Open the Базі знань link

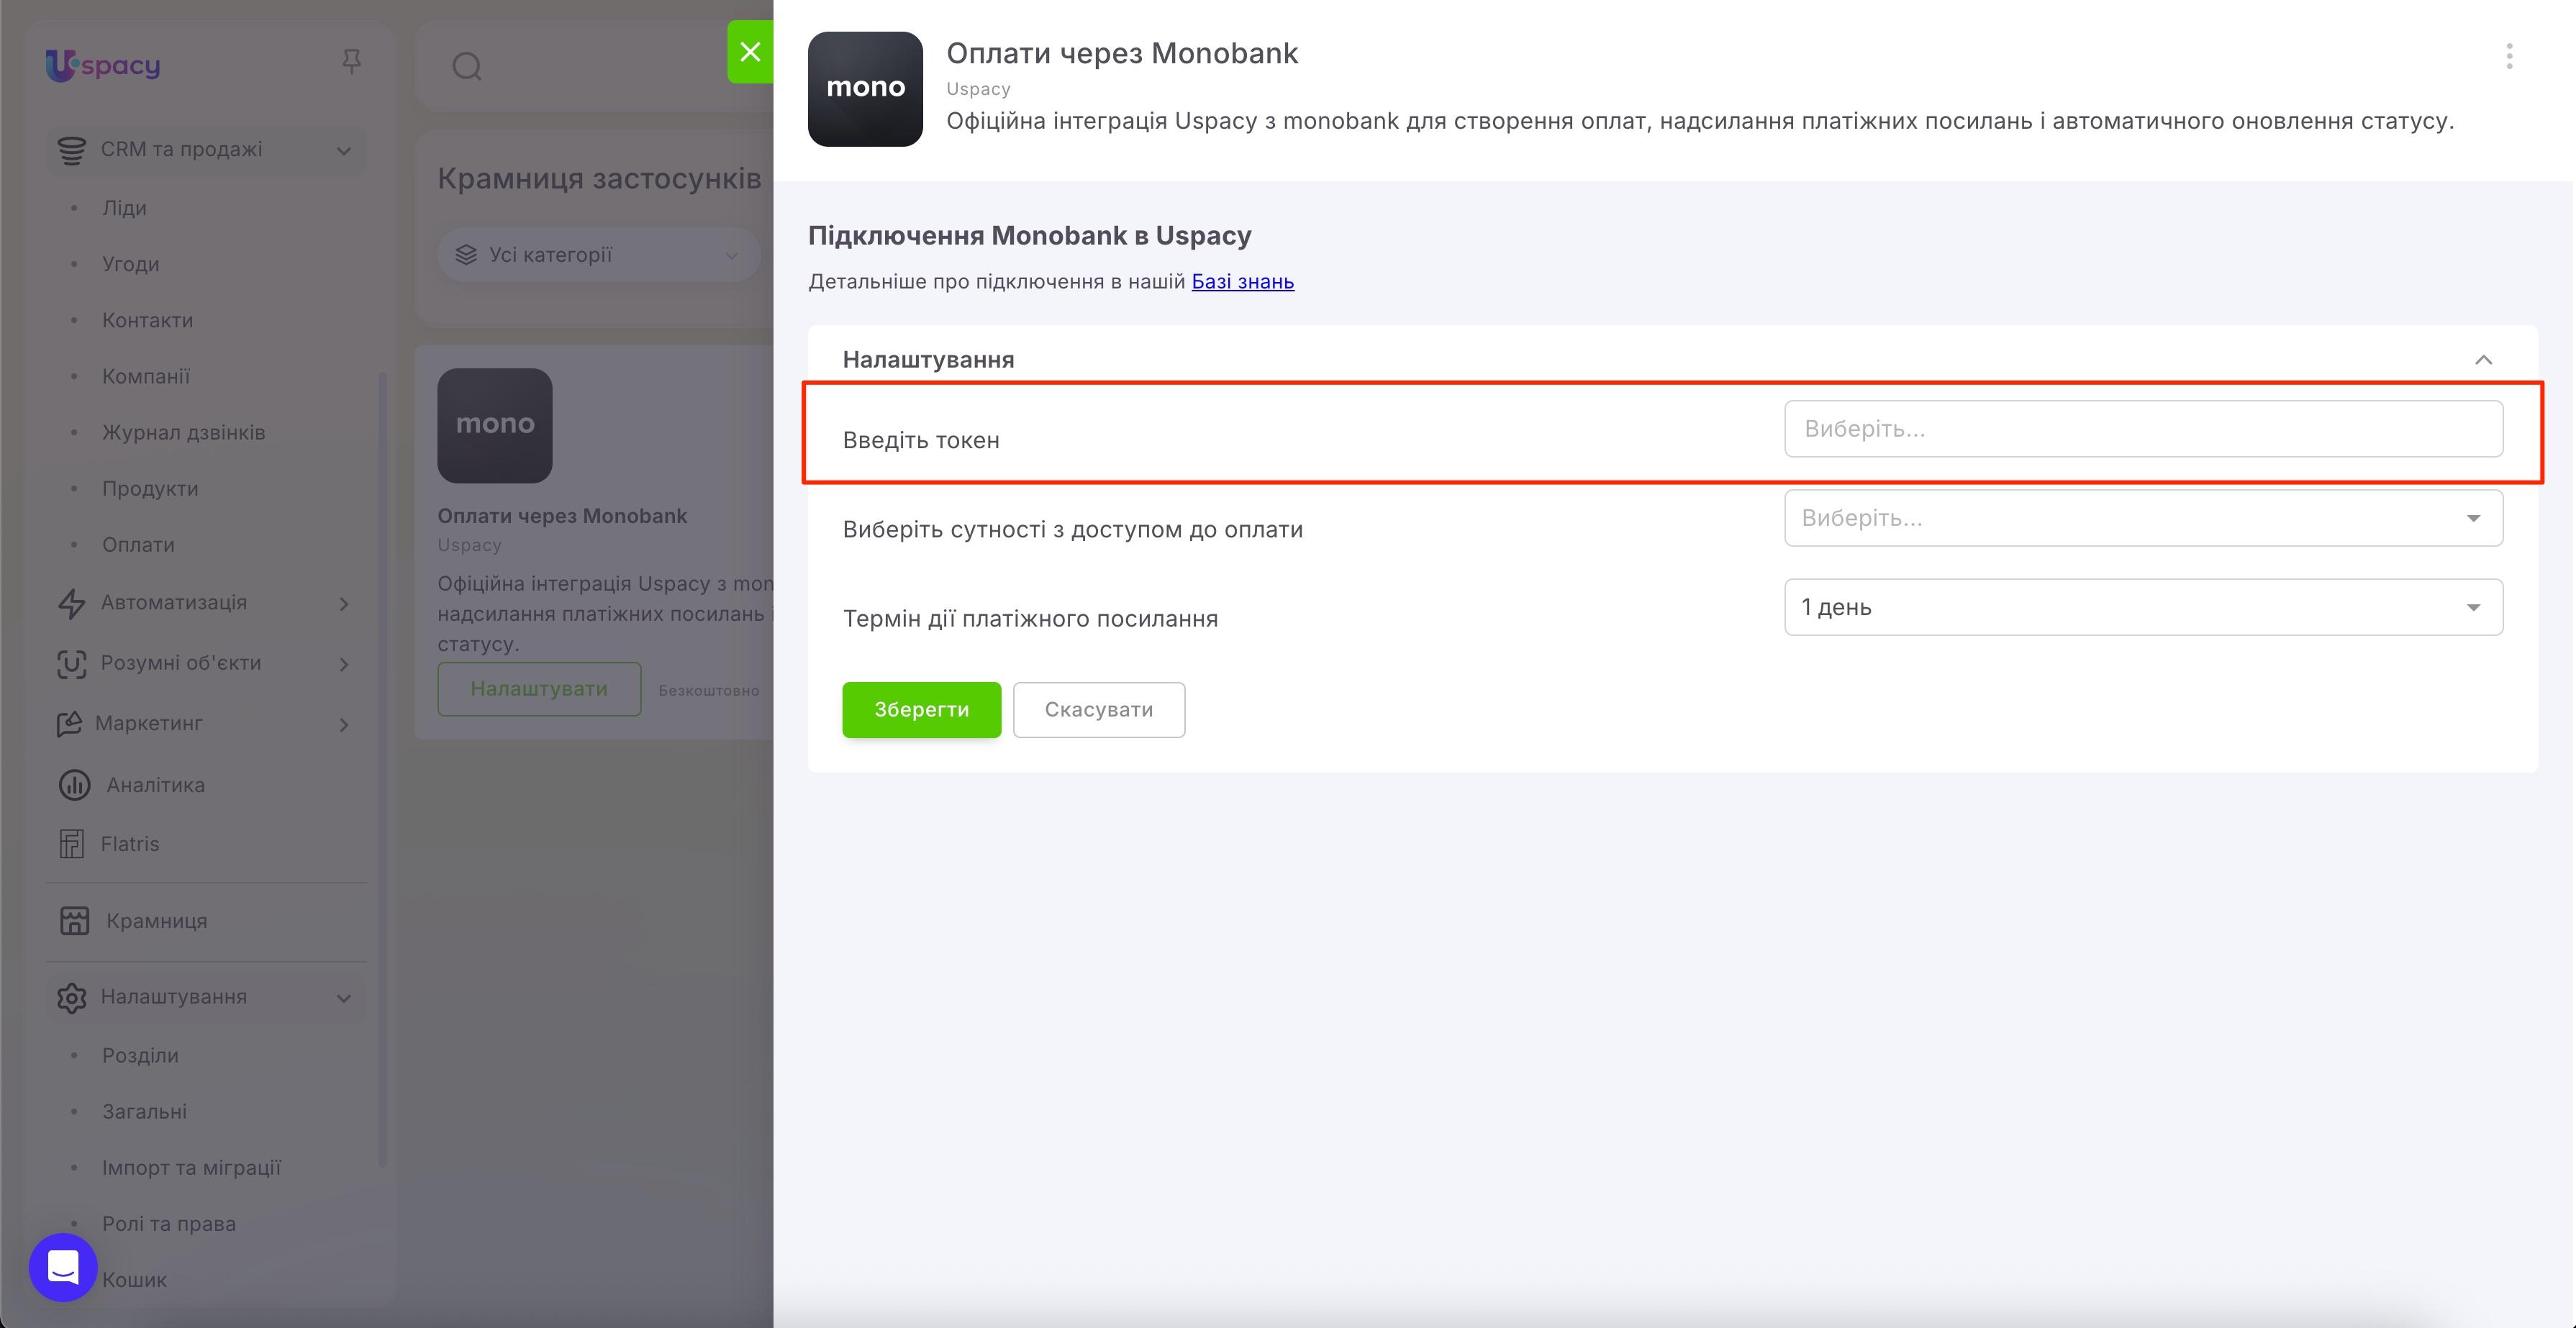tap(1242, 282)
